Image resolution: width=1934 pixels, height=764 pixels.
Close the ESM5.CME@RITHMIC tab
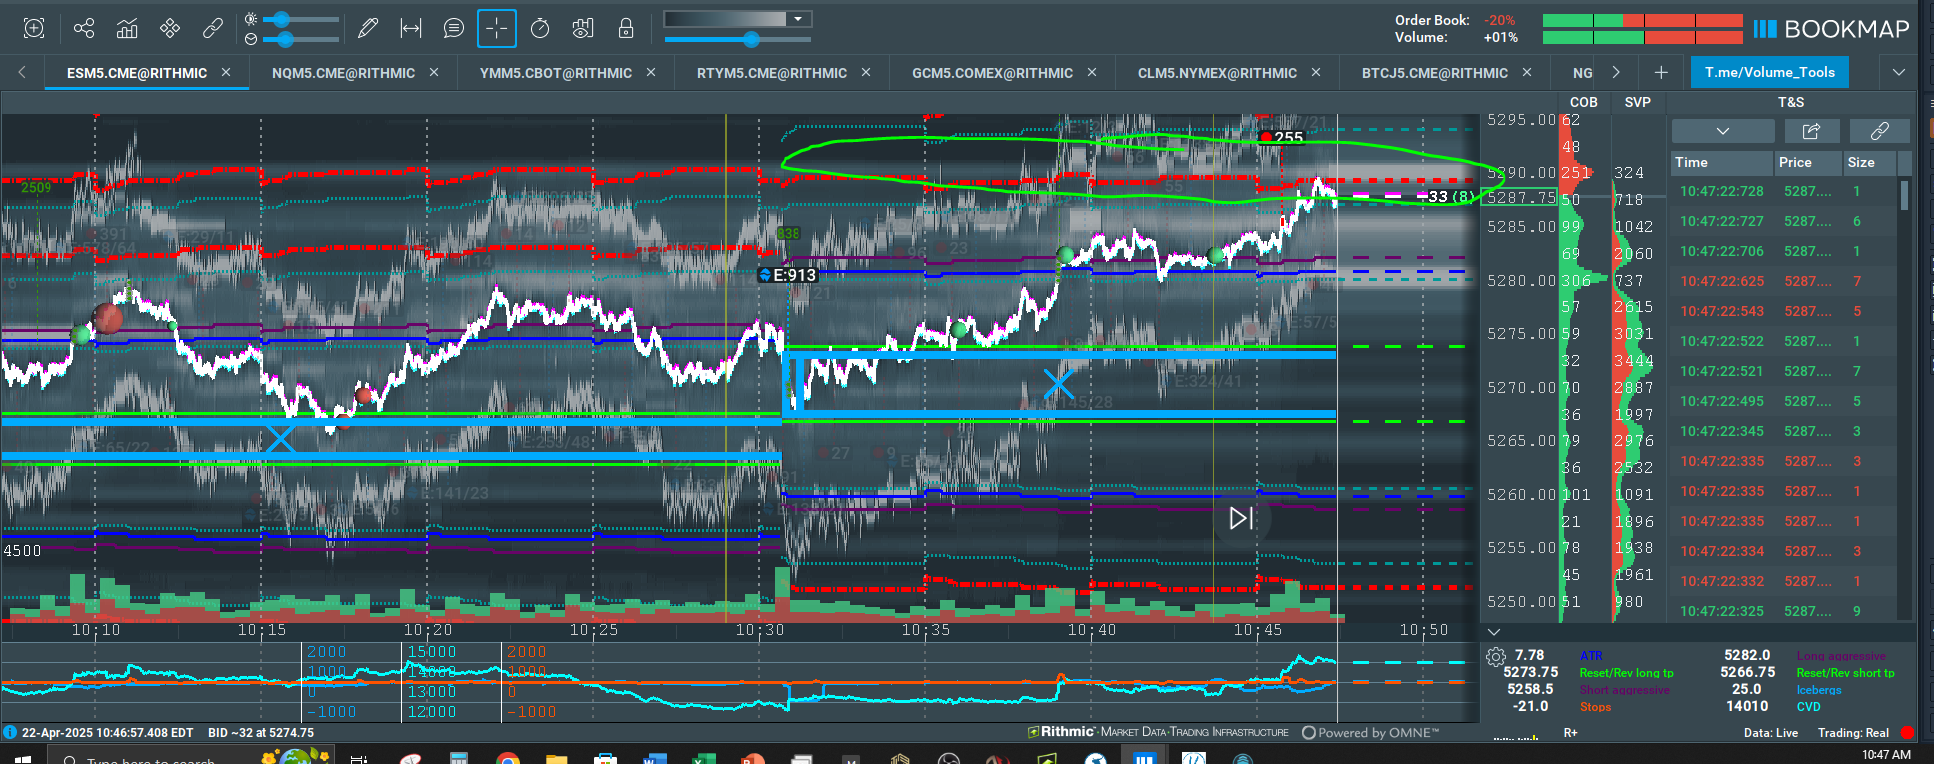click(226, 72)
